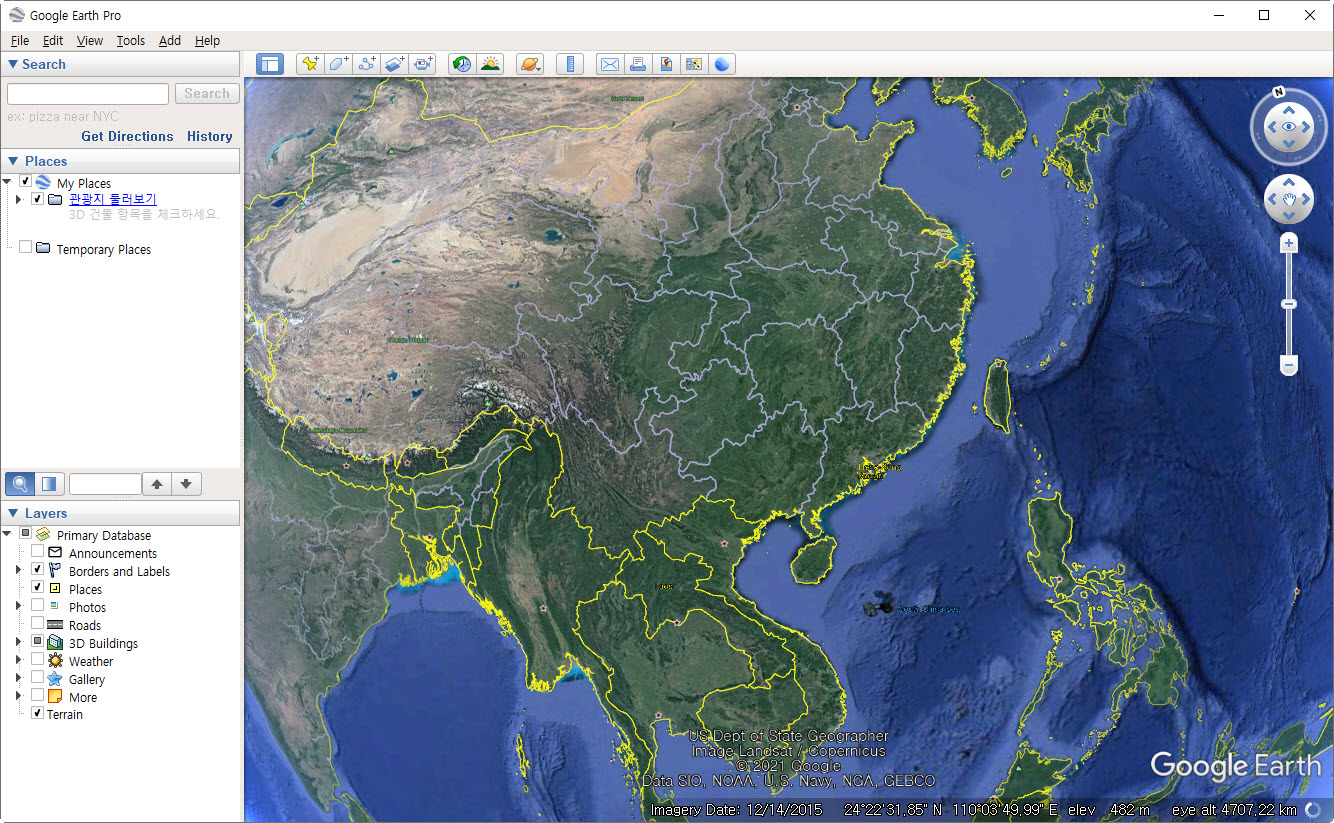View in Google Maps icon
This screenshot has height=823, width=1334.
coord(693,64)
